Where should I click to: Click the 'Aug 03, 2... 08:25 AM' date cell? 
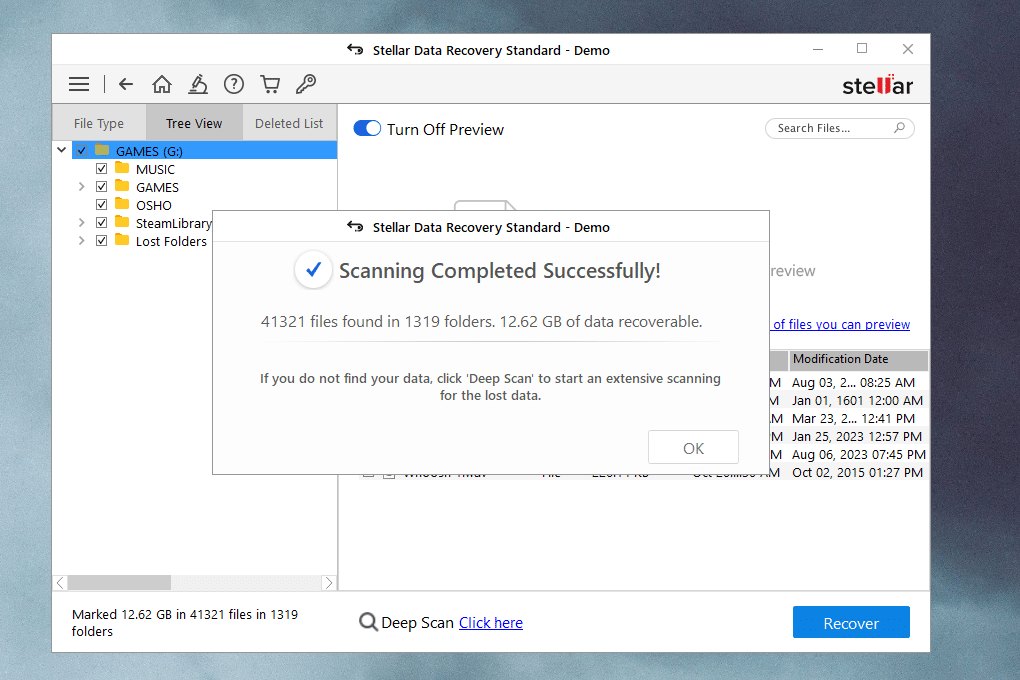coord(853,383)
